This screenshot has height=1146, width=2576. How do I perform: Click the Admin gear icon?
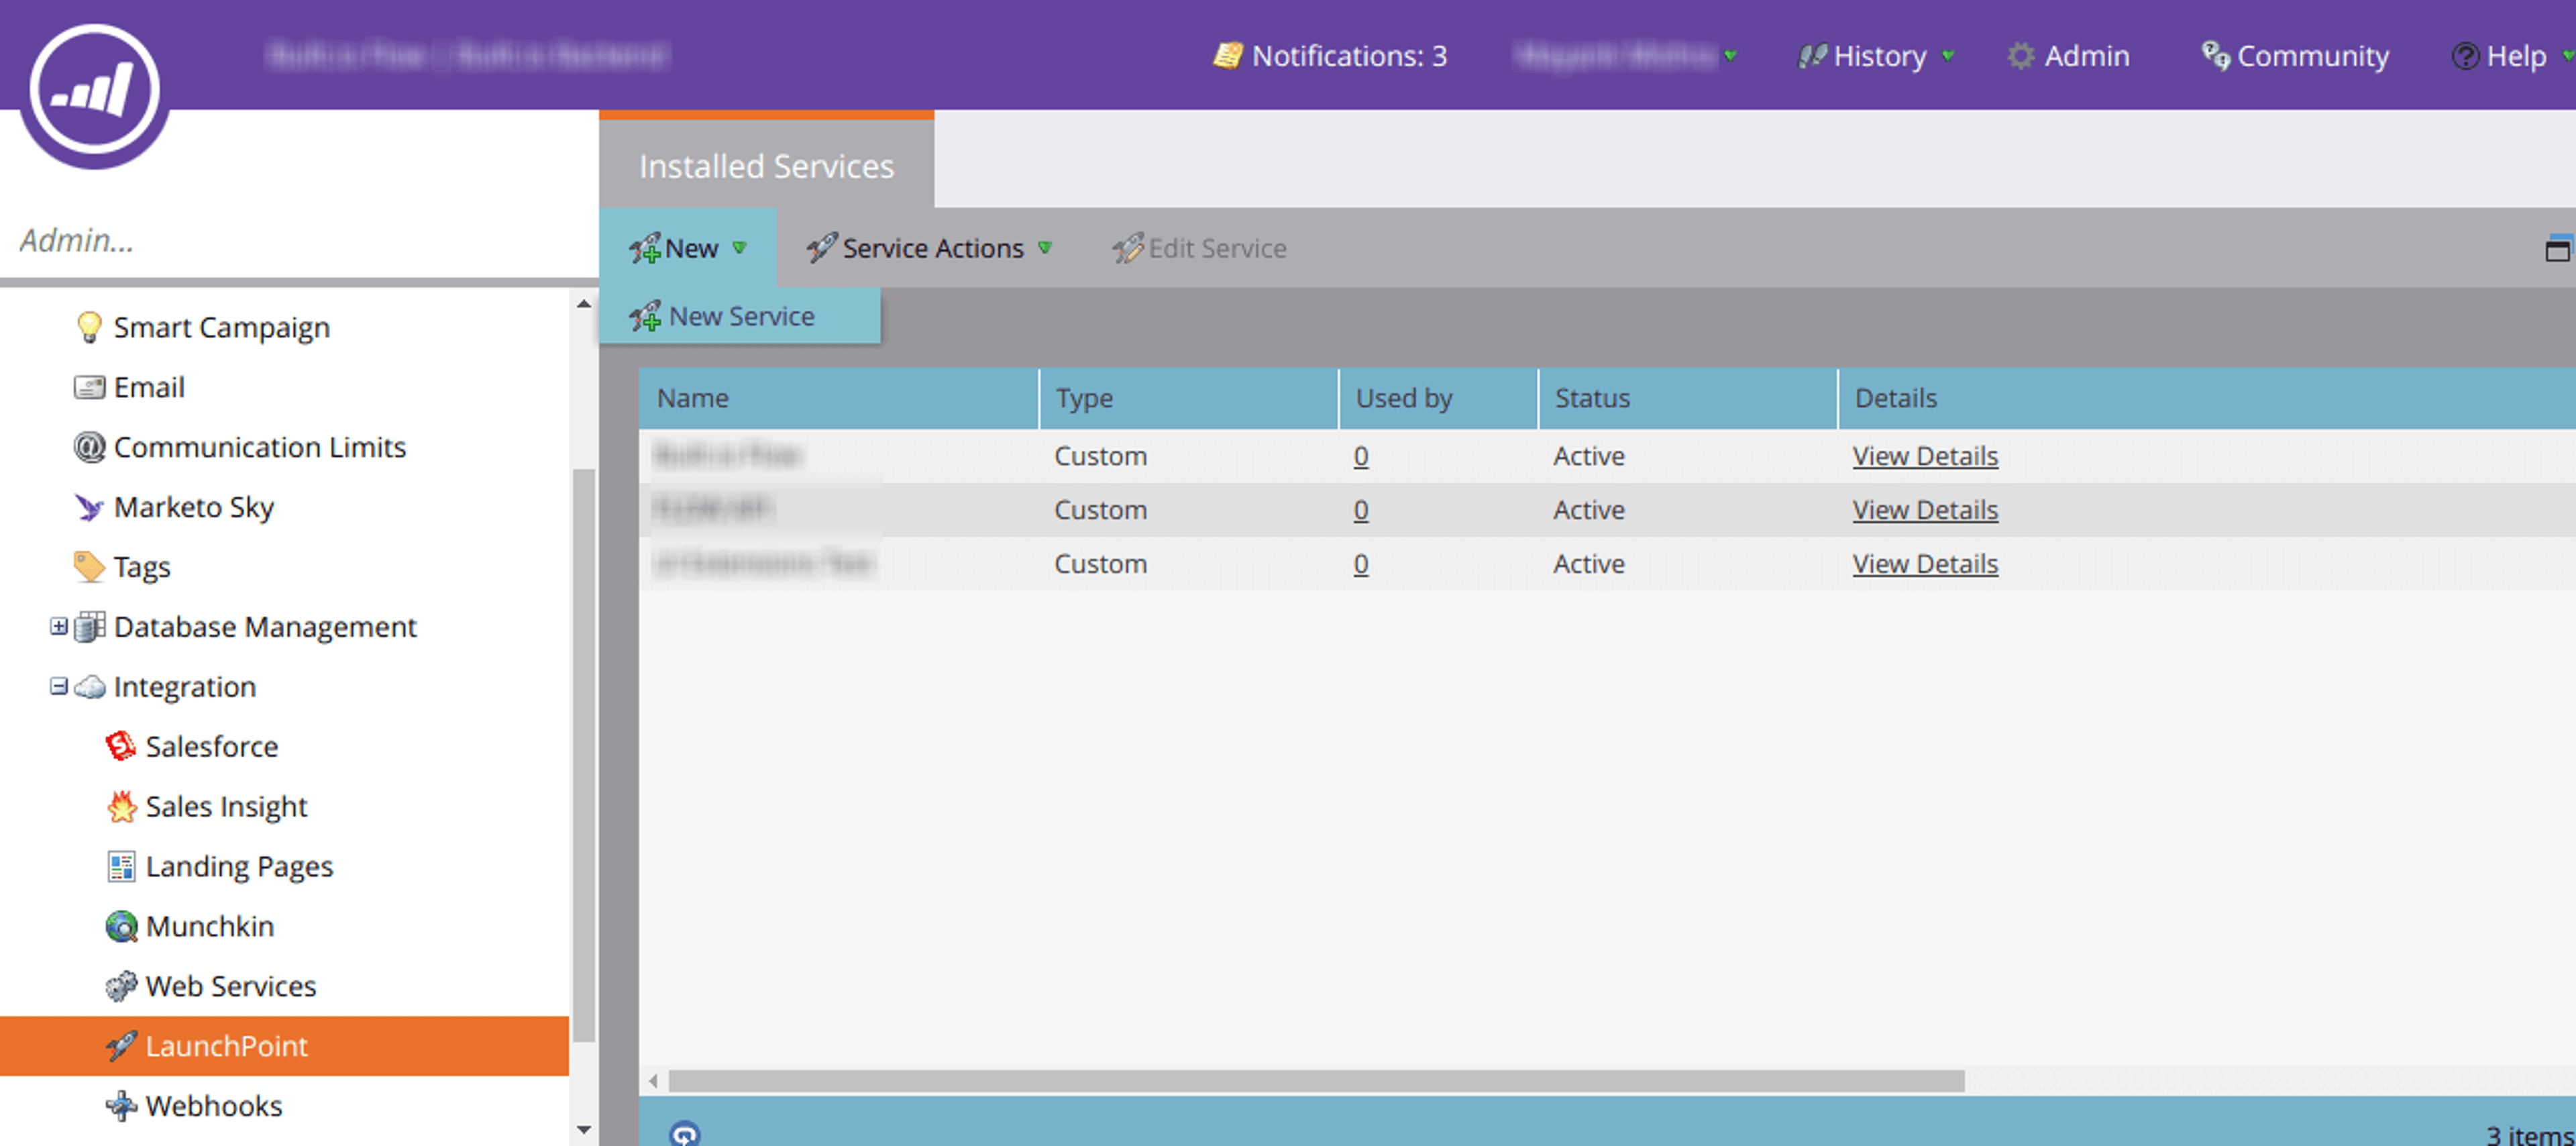click(2021, 56)
